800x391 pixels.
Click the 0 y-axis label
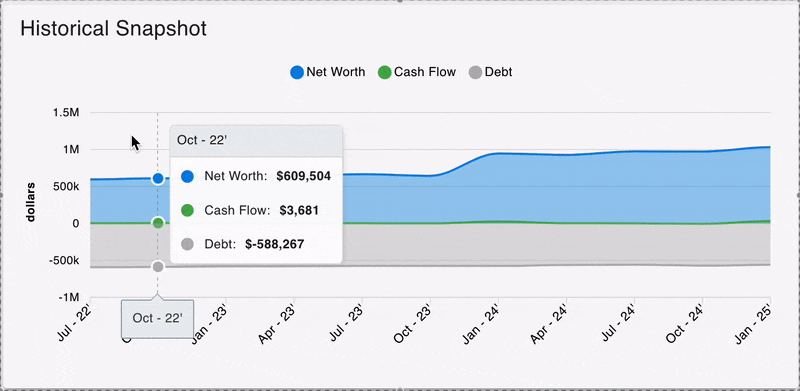coord(76,224)
